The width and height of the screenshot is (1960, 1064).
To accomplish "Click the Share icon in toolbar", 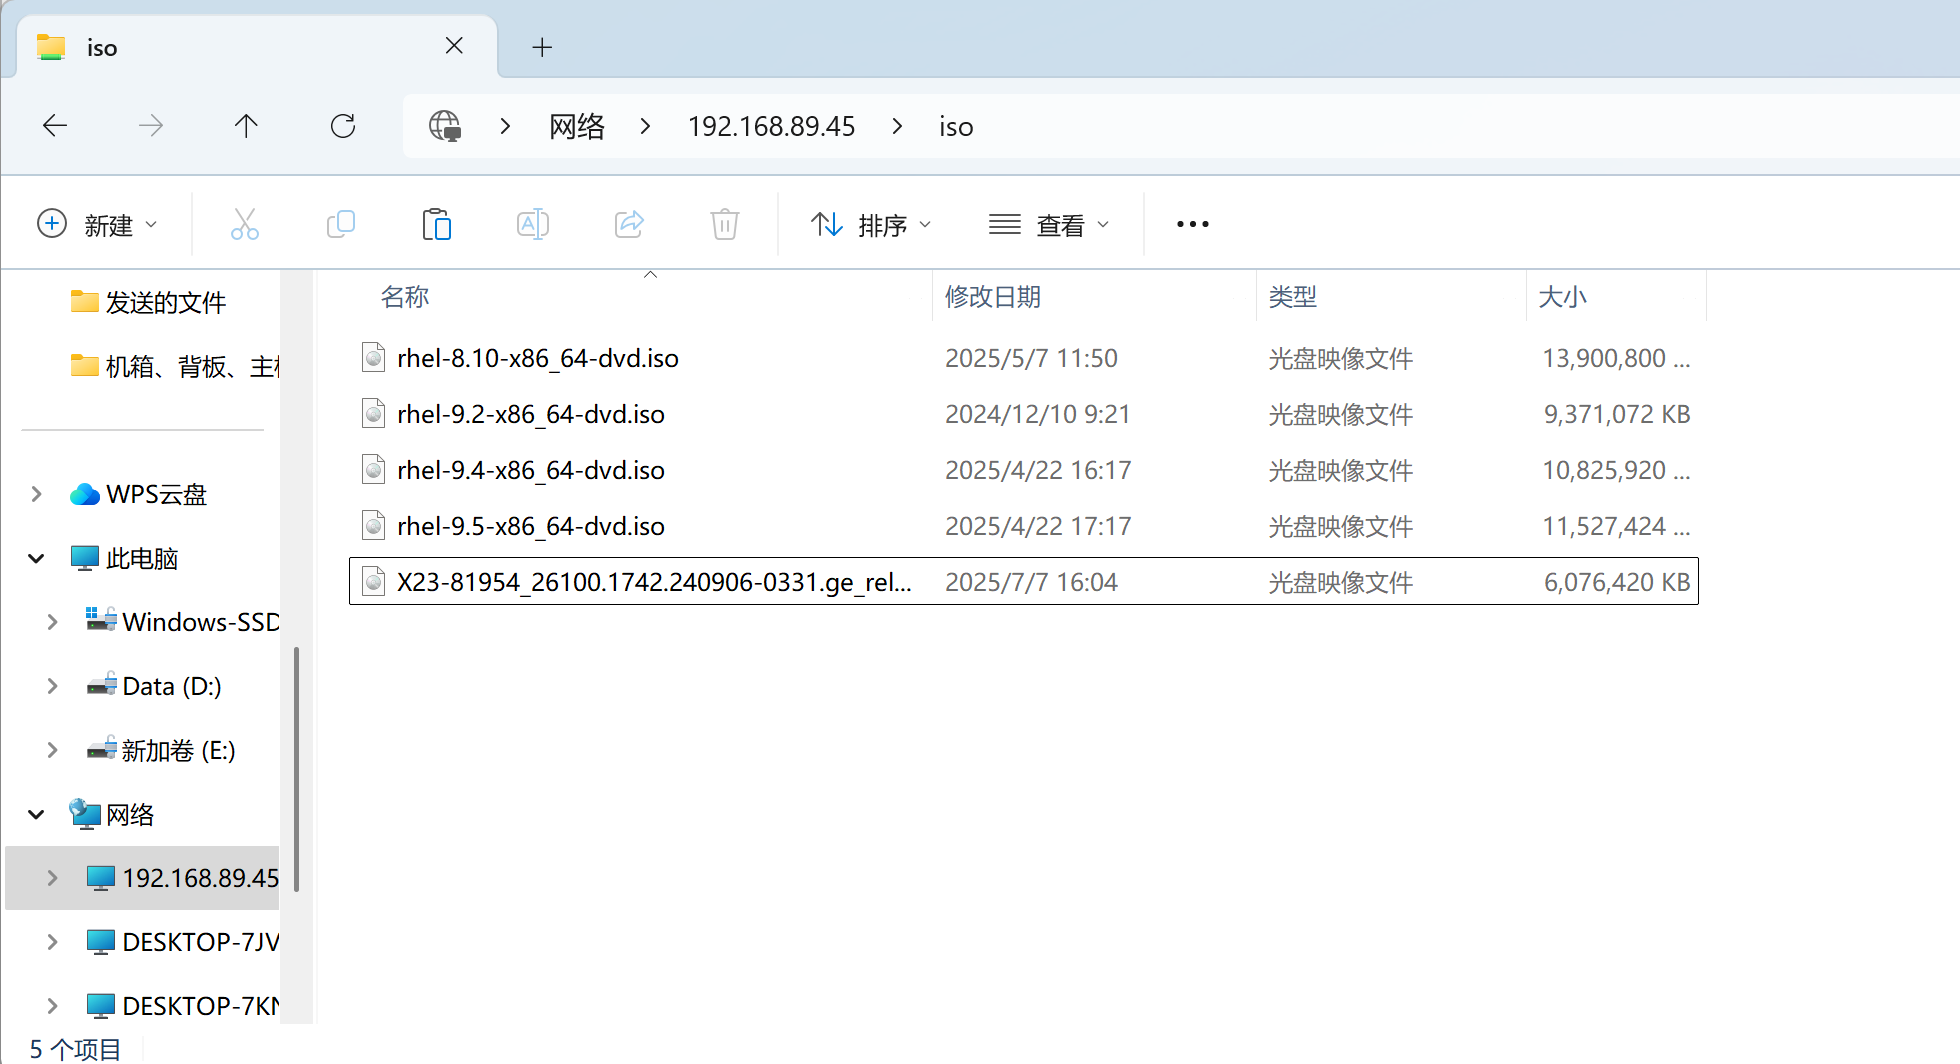I will 629,224.
